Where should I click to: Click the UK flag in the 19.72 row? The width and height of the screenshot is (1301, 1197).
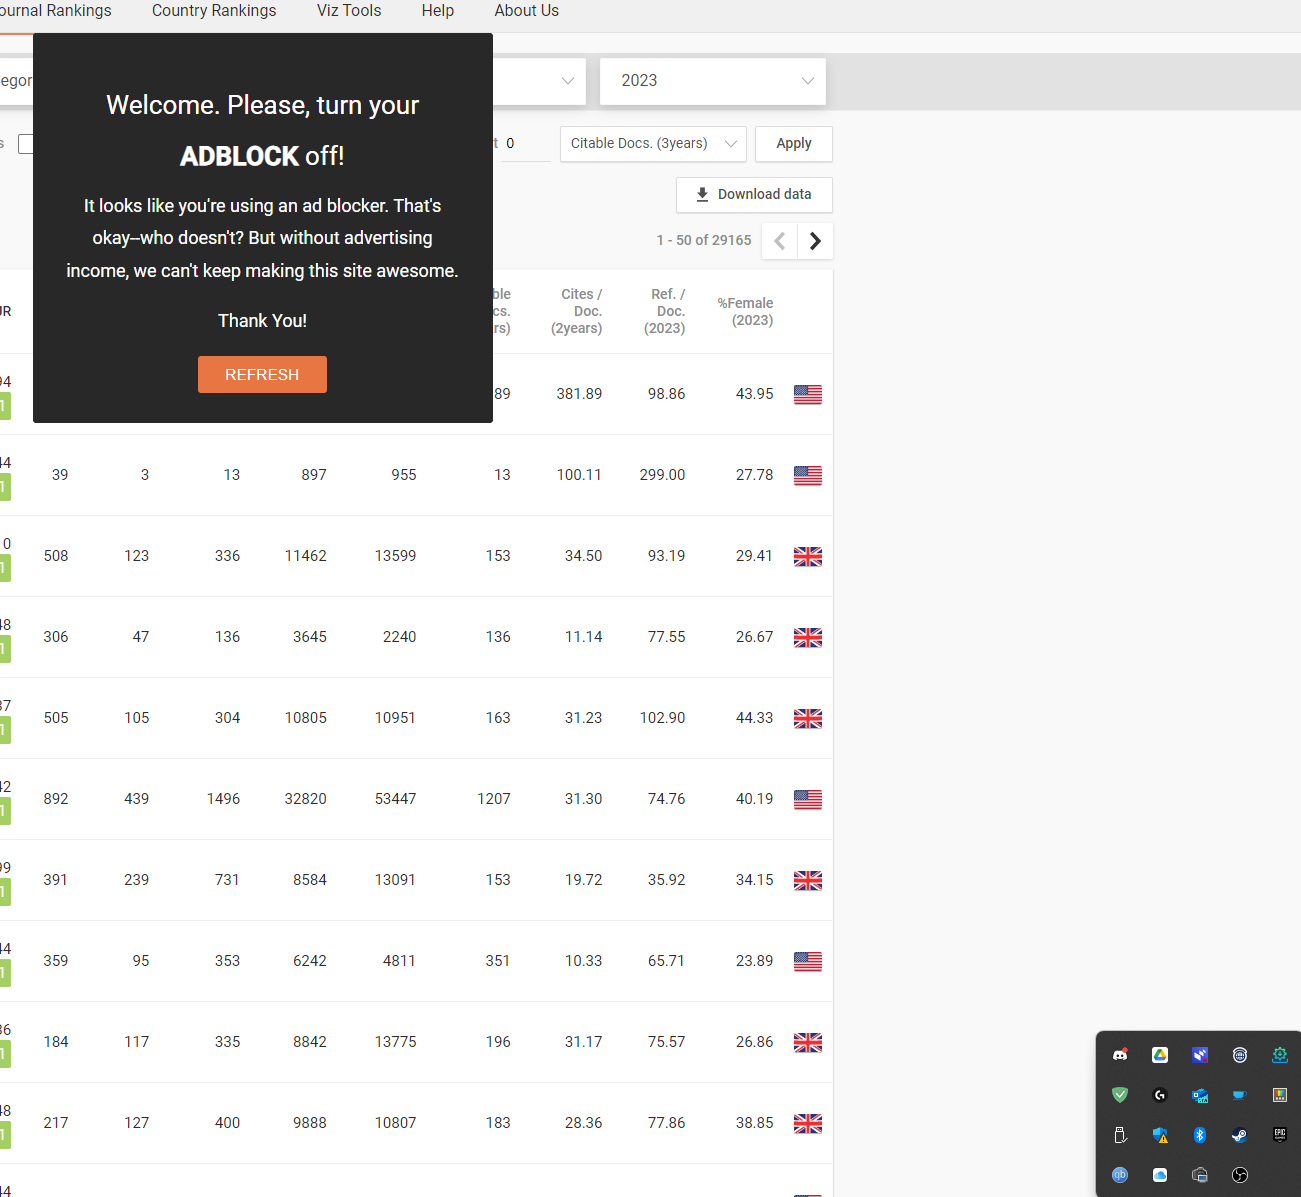tap(808, 881)
